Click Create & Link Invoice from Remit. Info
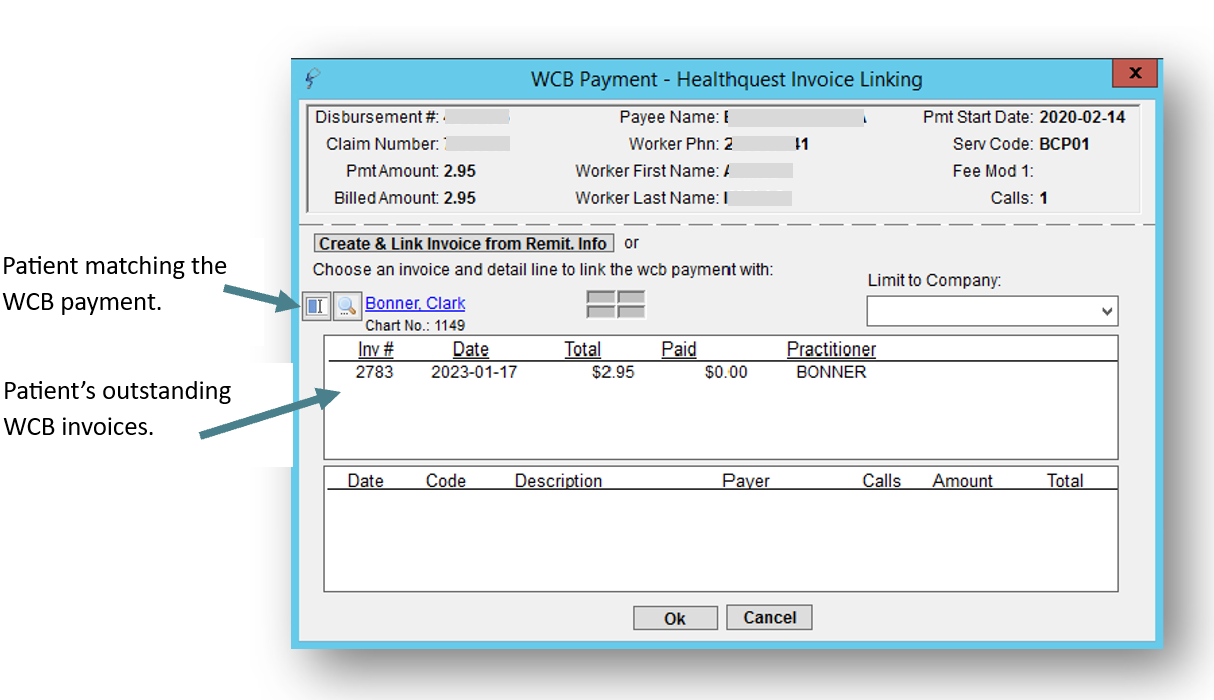The height and width of the screenshot is (700, 1214). click(464, 244)
